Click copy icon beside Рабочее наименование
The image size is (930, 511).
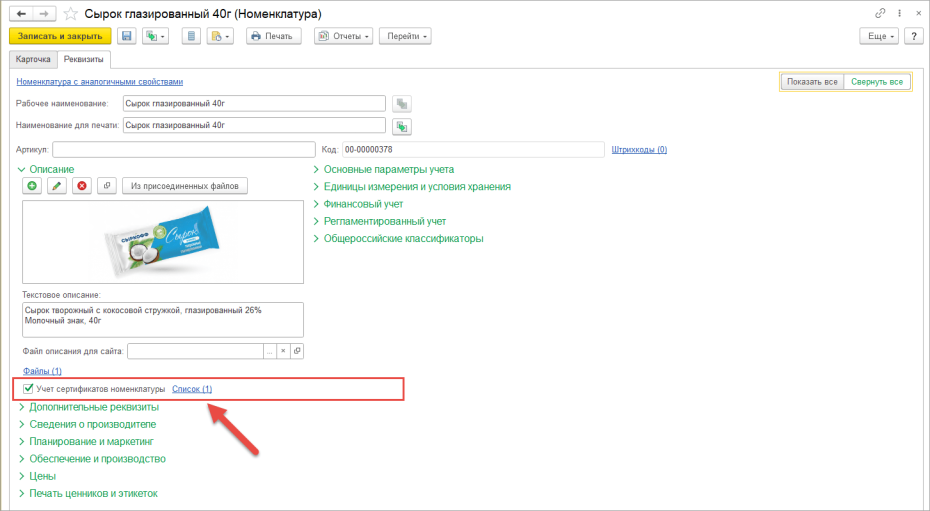pos(402,104)
